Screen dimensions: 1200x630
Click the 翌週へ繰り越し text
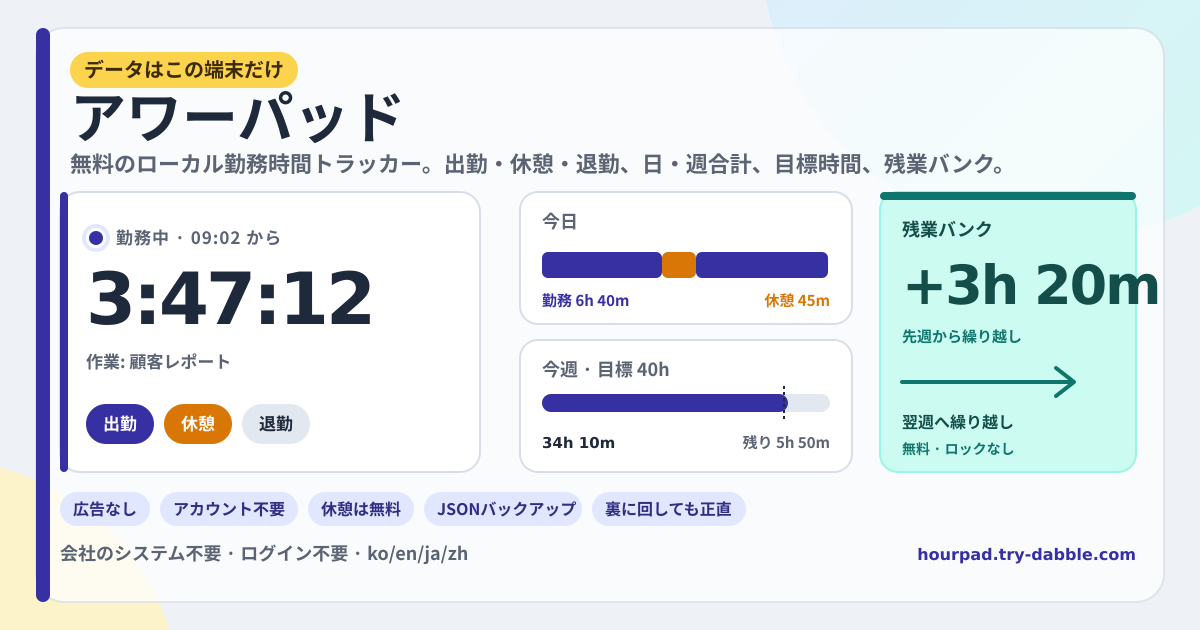point(958,422)
